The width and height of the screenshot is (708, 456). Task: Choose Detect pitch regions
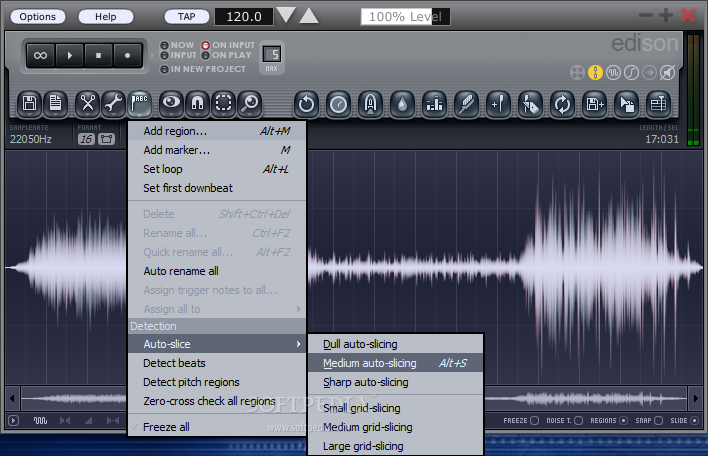tap(217, 382)
